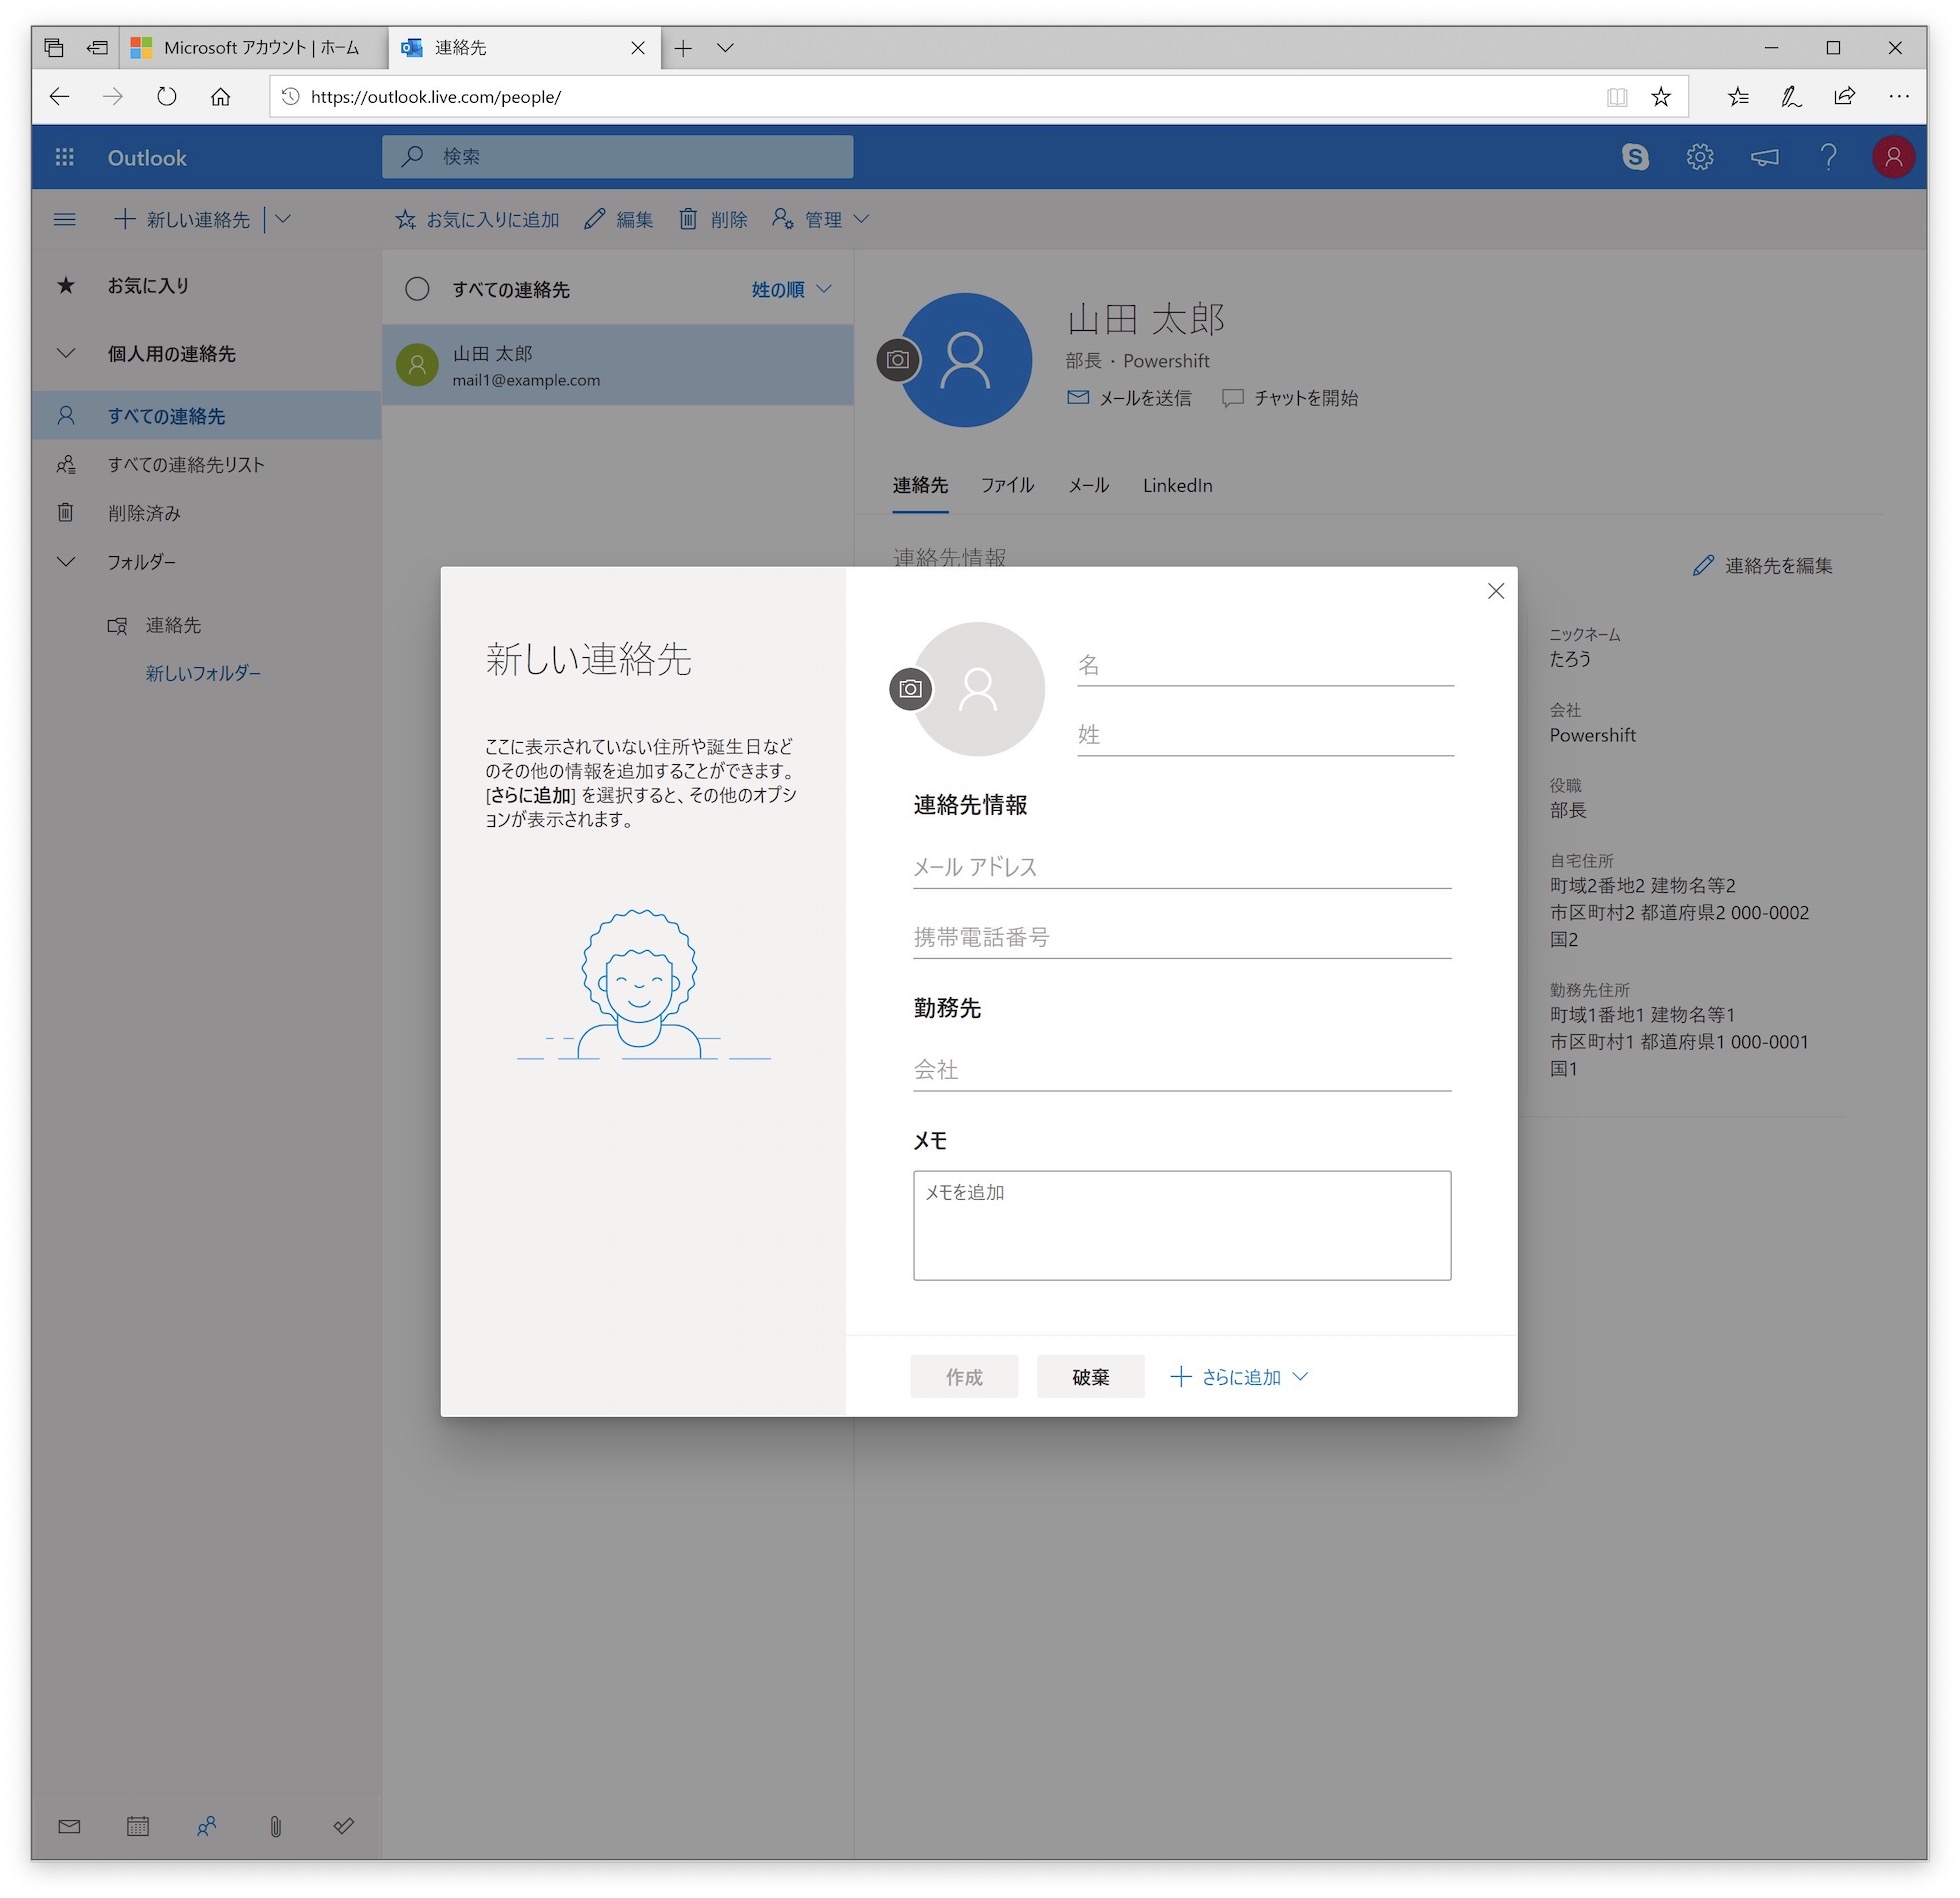Viewport: 1960px width, 1898px height.
Task: Open the LinkedIn tab
Action: tap(1177, 485)
